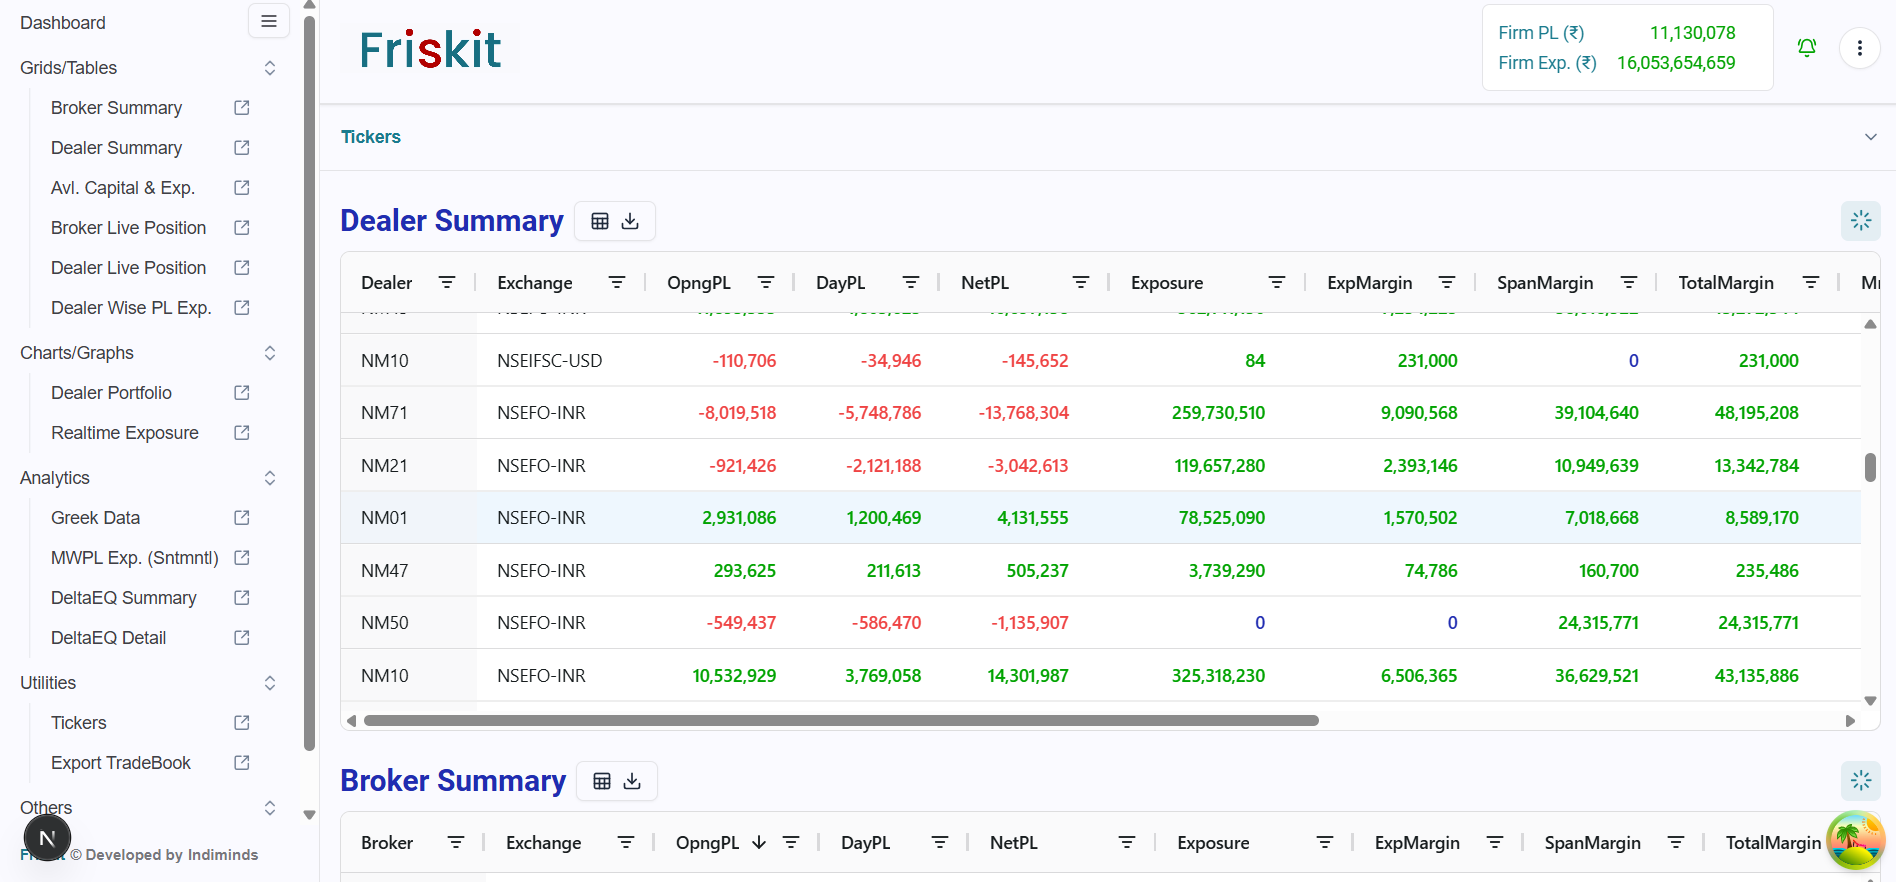Select Realtime Exposure from sidebar

(x=125, y=433)
